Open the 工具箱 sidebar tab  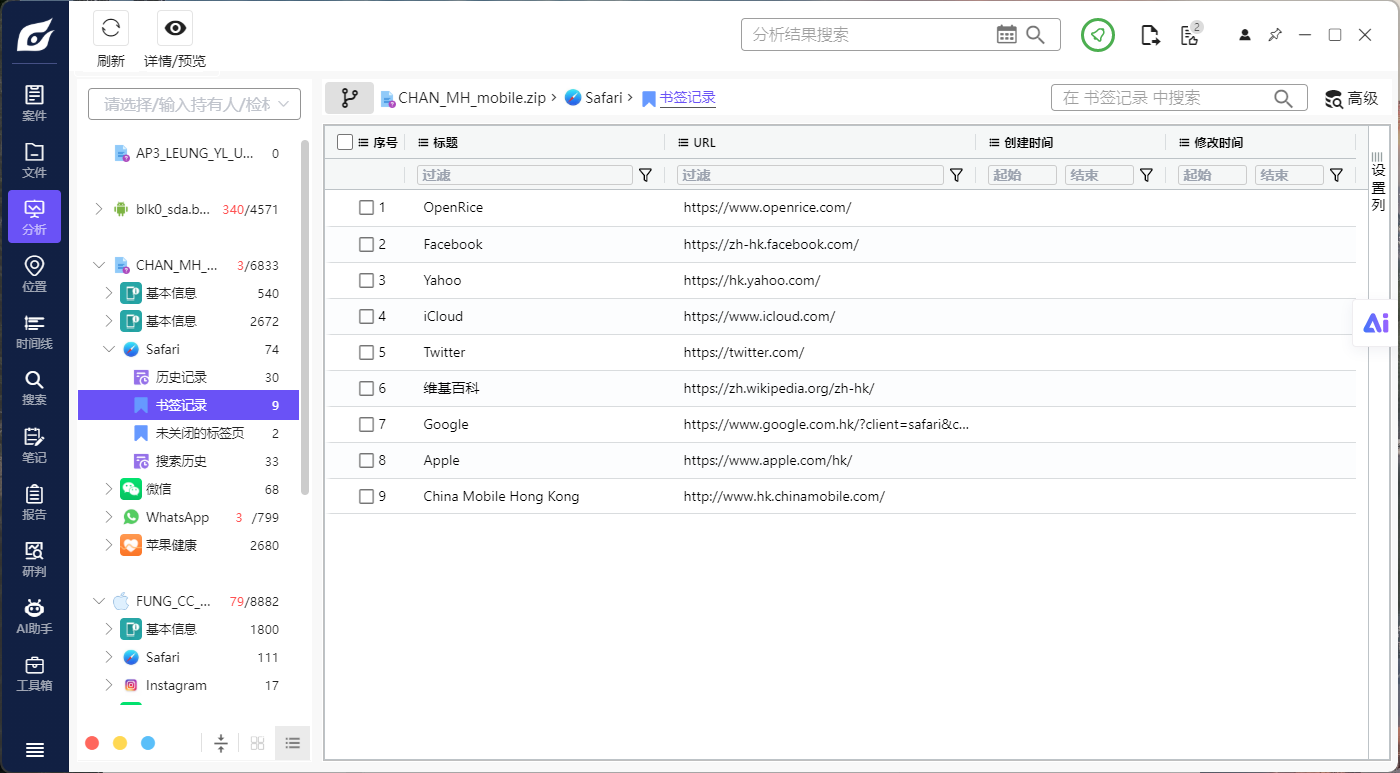[x=34, y=673]
